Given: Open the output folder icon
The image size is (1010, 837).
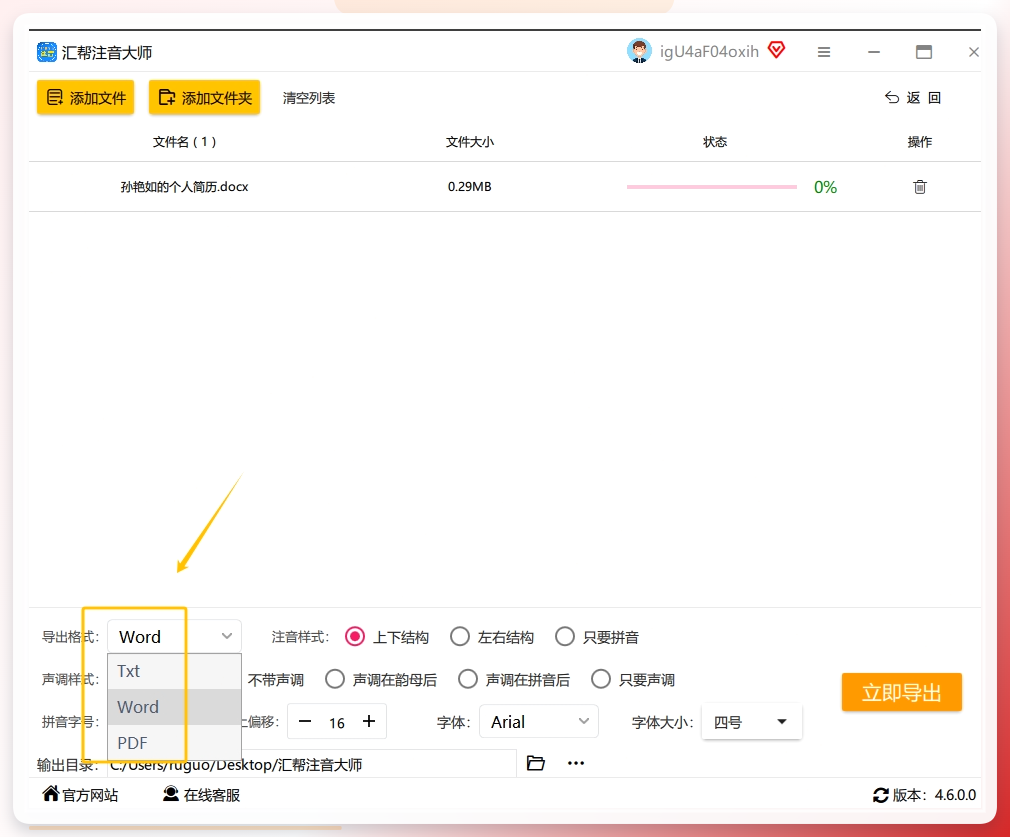Looking at the screenshot, I should tap(535, 763).
